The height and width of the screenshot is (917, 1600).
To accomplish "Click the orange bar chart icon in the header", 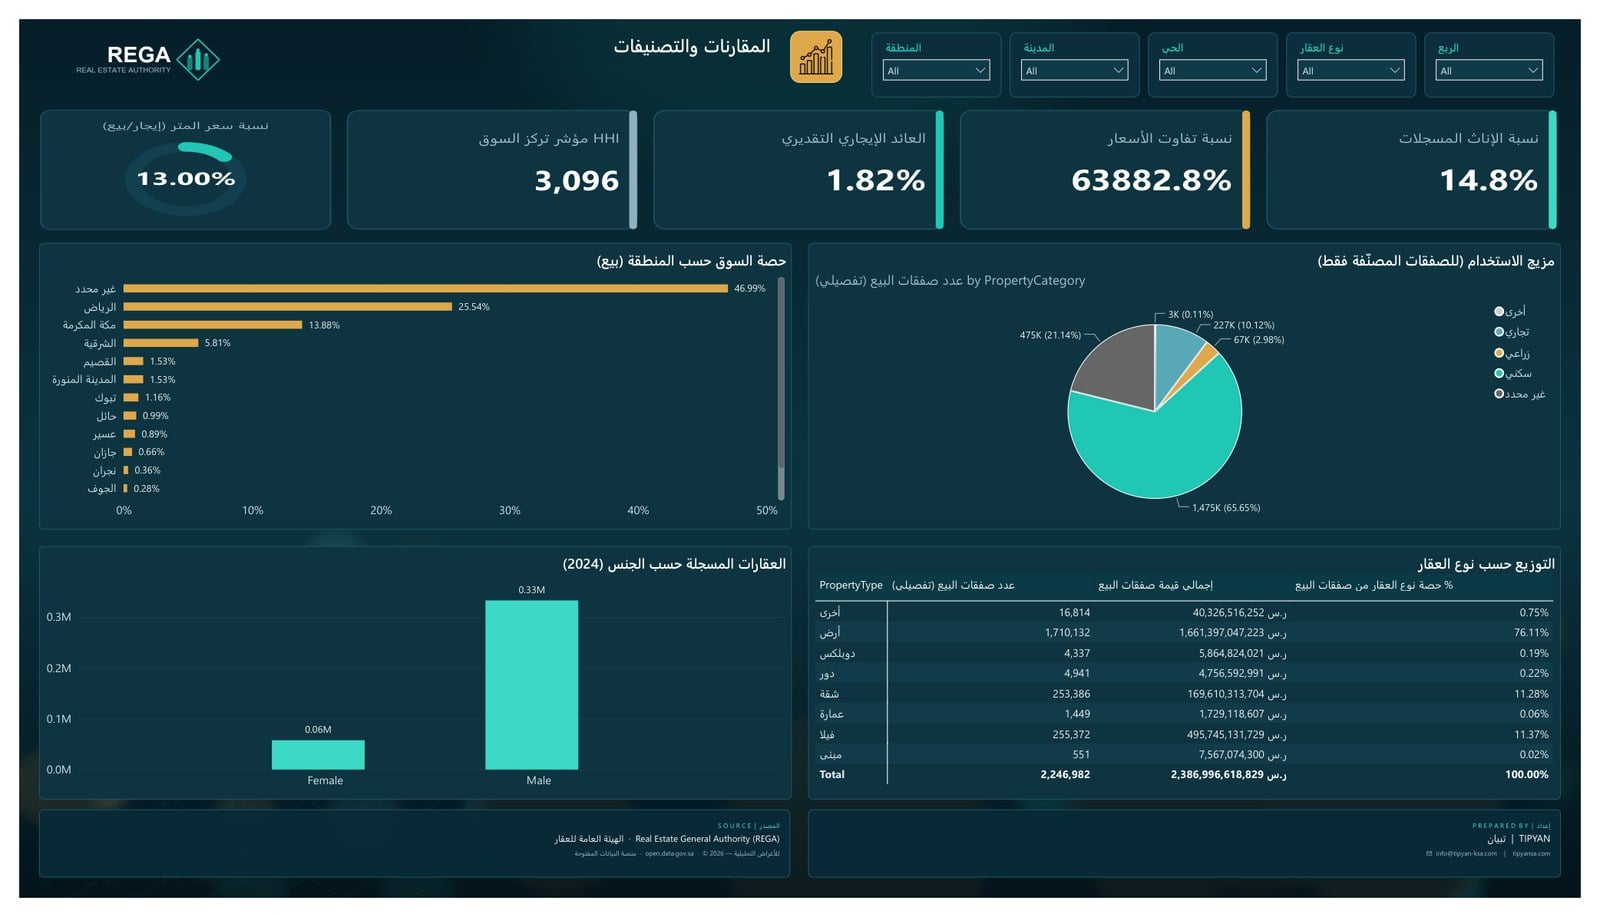I will click(816, 57).
